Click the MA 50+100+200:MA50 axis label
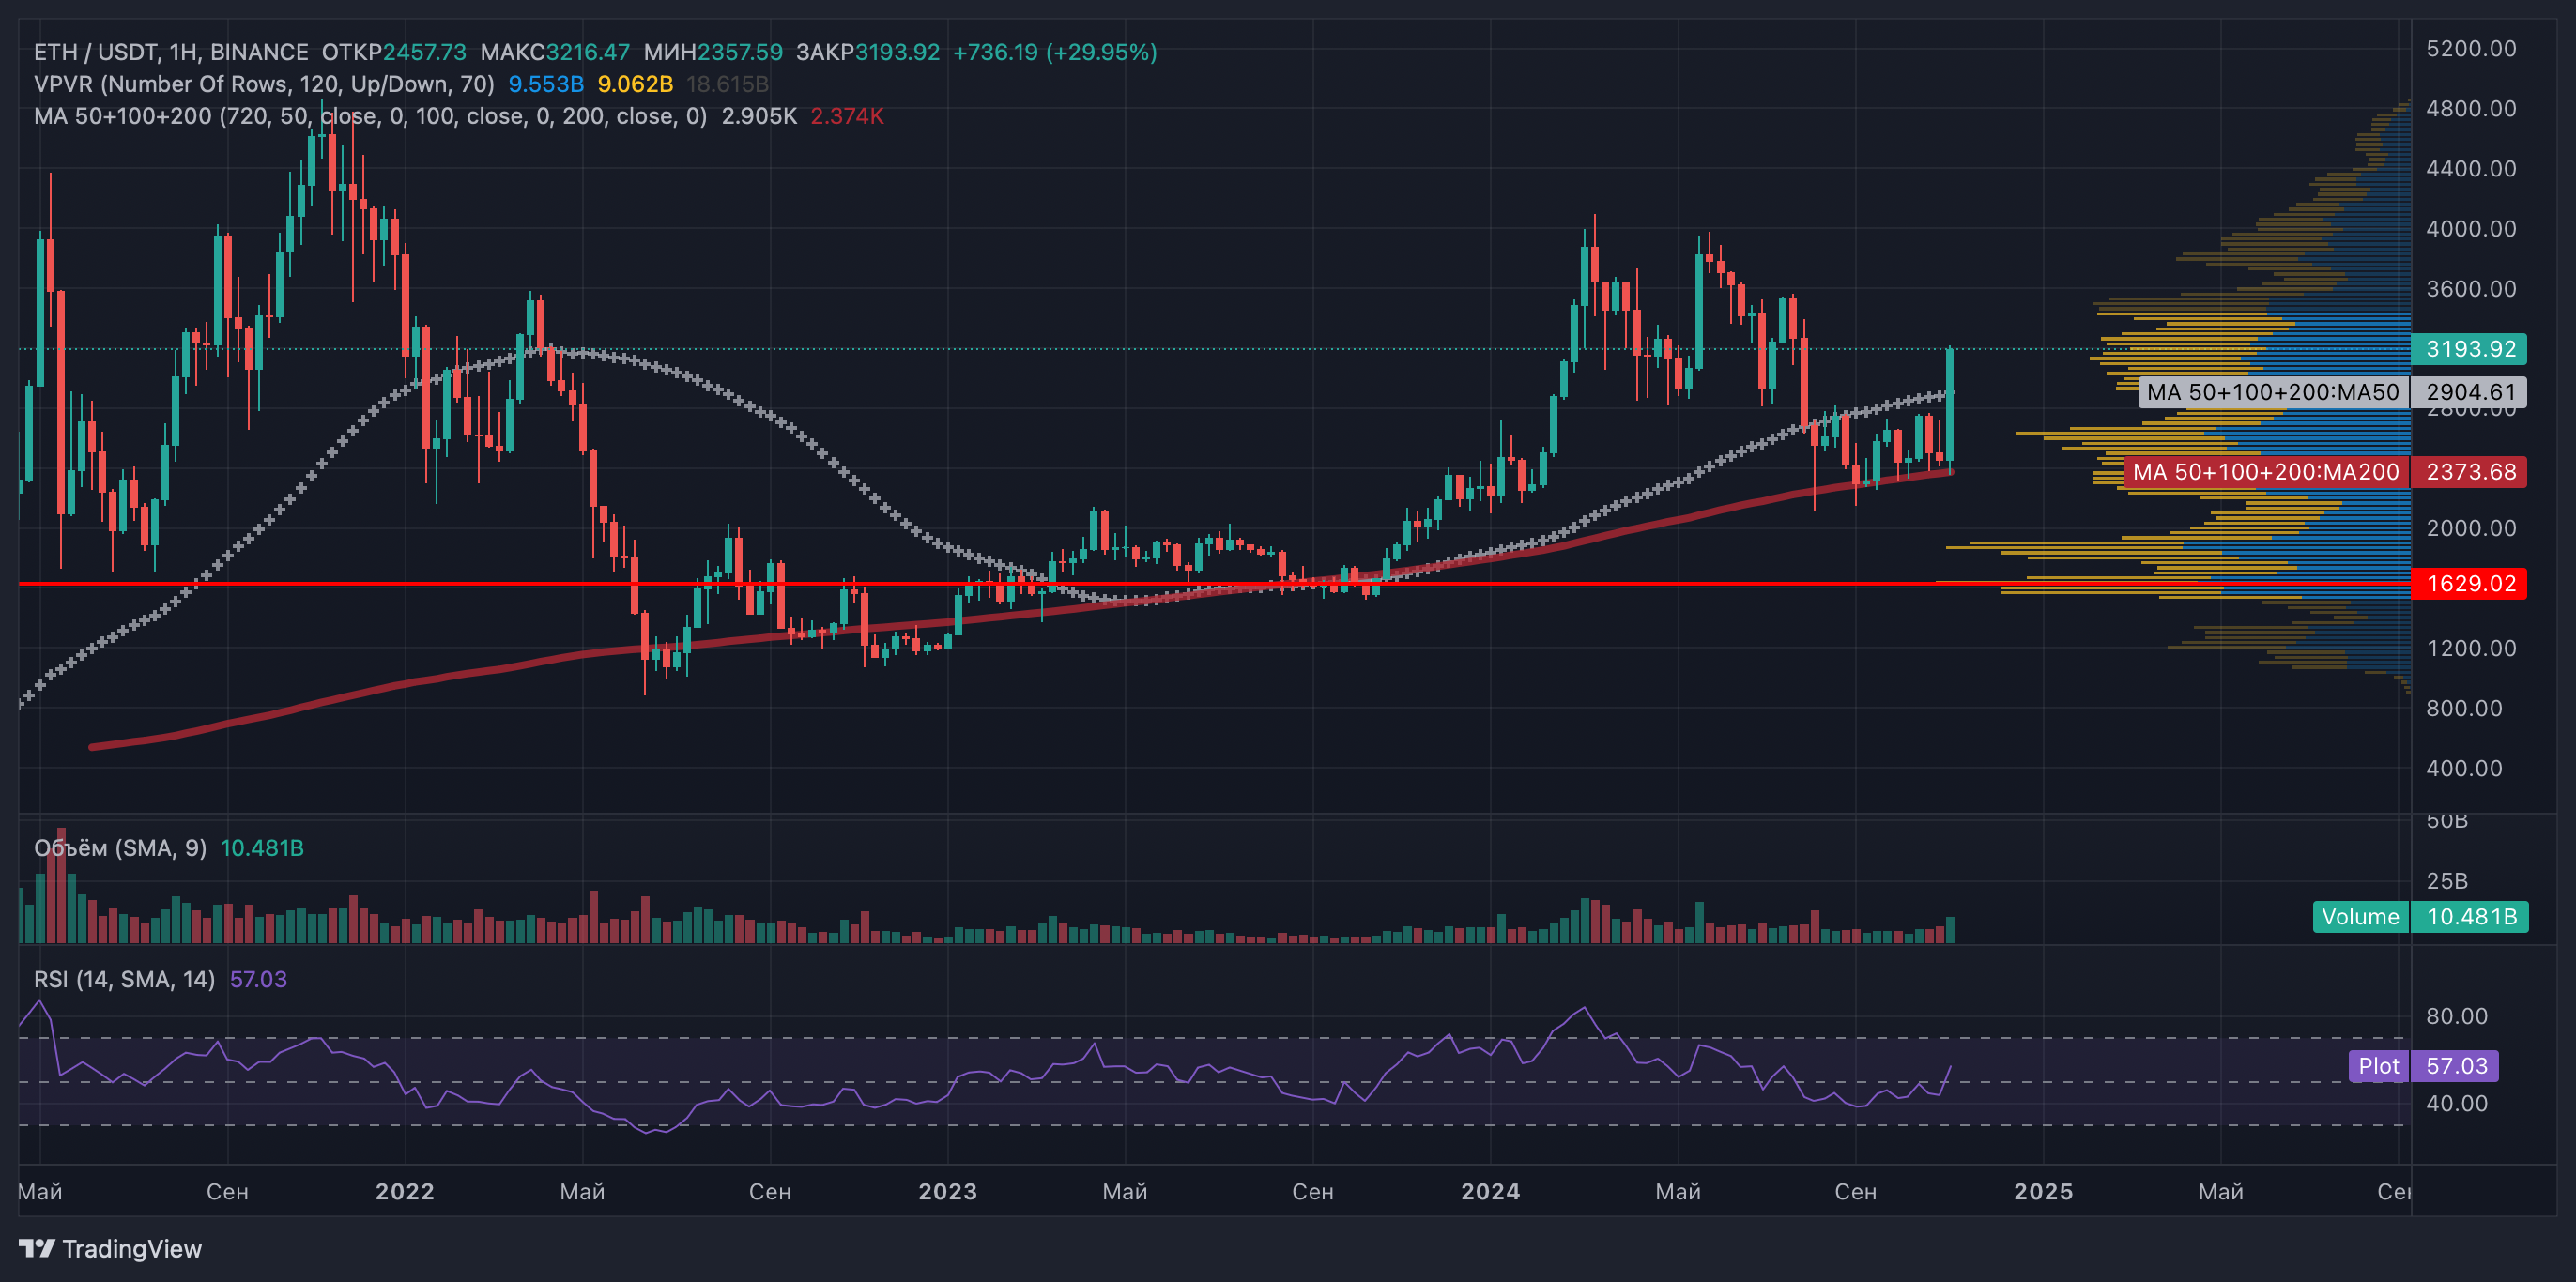 coord(2273,392)
